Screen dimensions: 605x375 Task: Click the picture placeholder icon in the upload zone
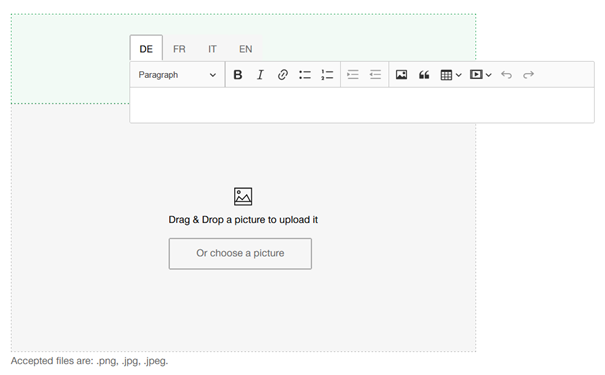[243, 196]
